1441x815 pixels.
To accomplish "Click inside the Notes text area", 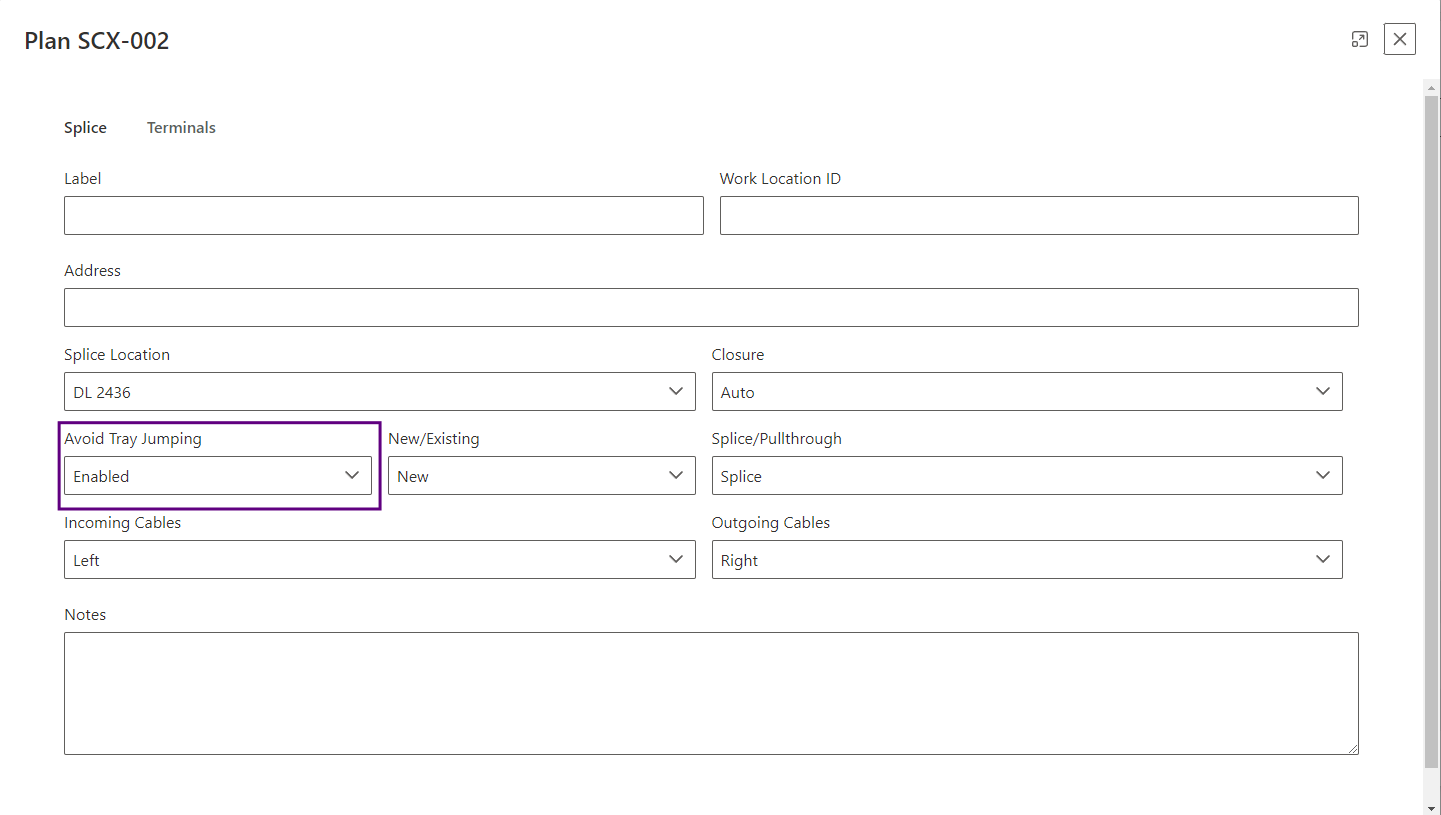I will [x=711, y=693].
